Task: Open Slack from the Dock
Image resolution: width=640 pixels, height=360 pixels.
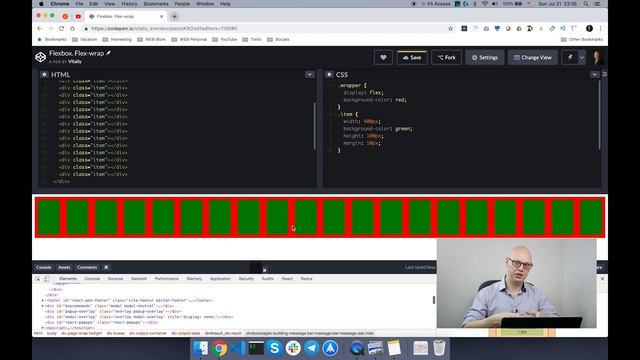Action: tap(293, 348)
